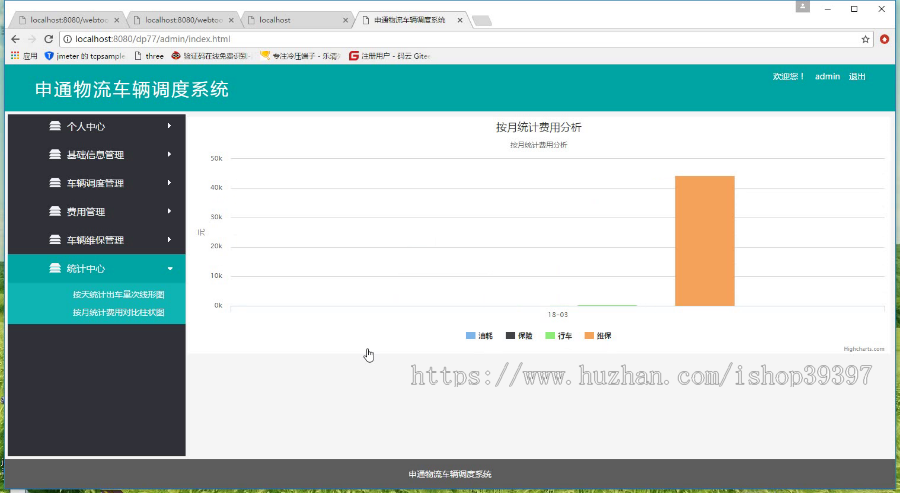Click the x-axis label 18-03
Screen dimensions: 900x493
pyautogui.click(x=557, y=315)
